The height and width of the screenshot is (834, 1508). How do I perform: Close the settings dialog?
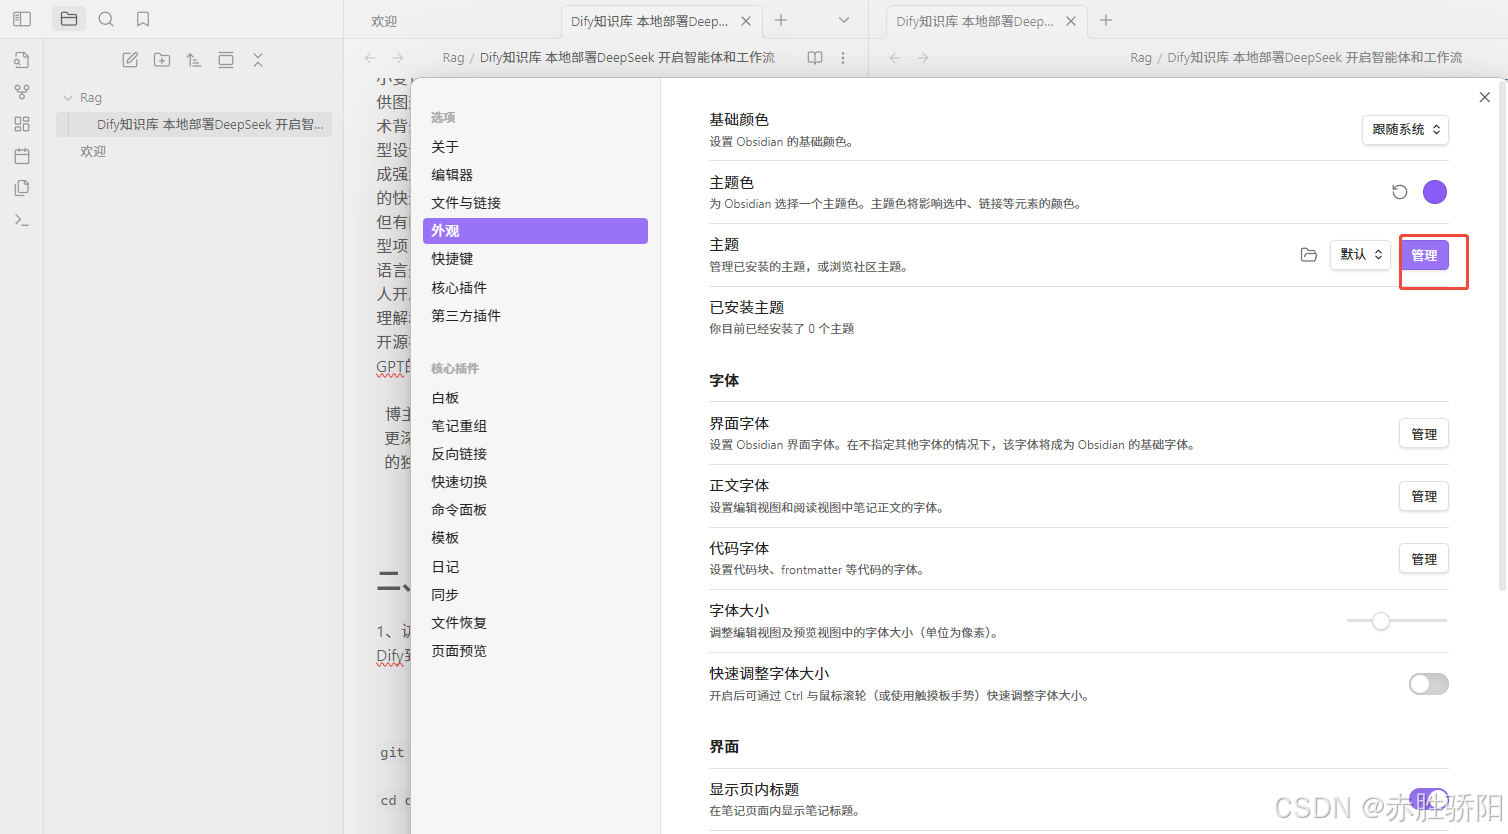point(1484,97)
